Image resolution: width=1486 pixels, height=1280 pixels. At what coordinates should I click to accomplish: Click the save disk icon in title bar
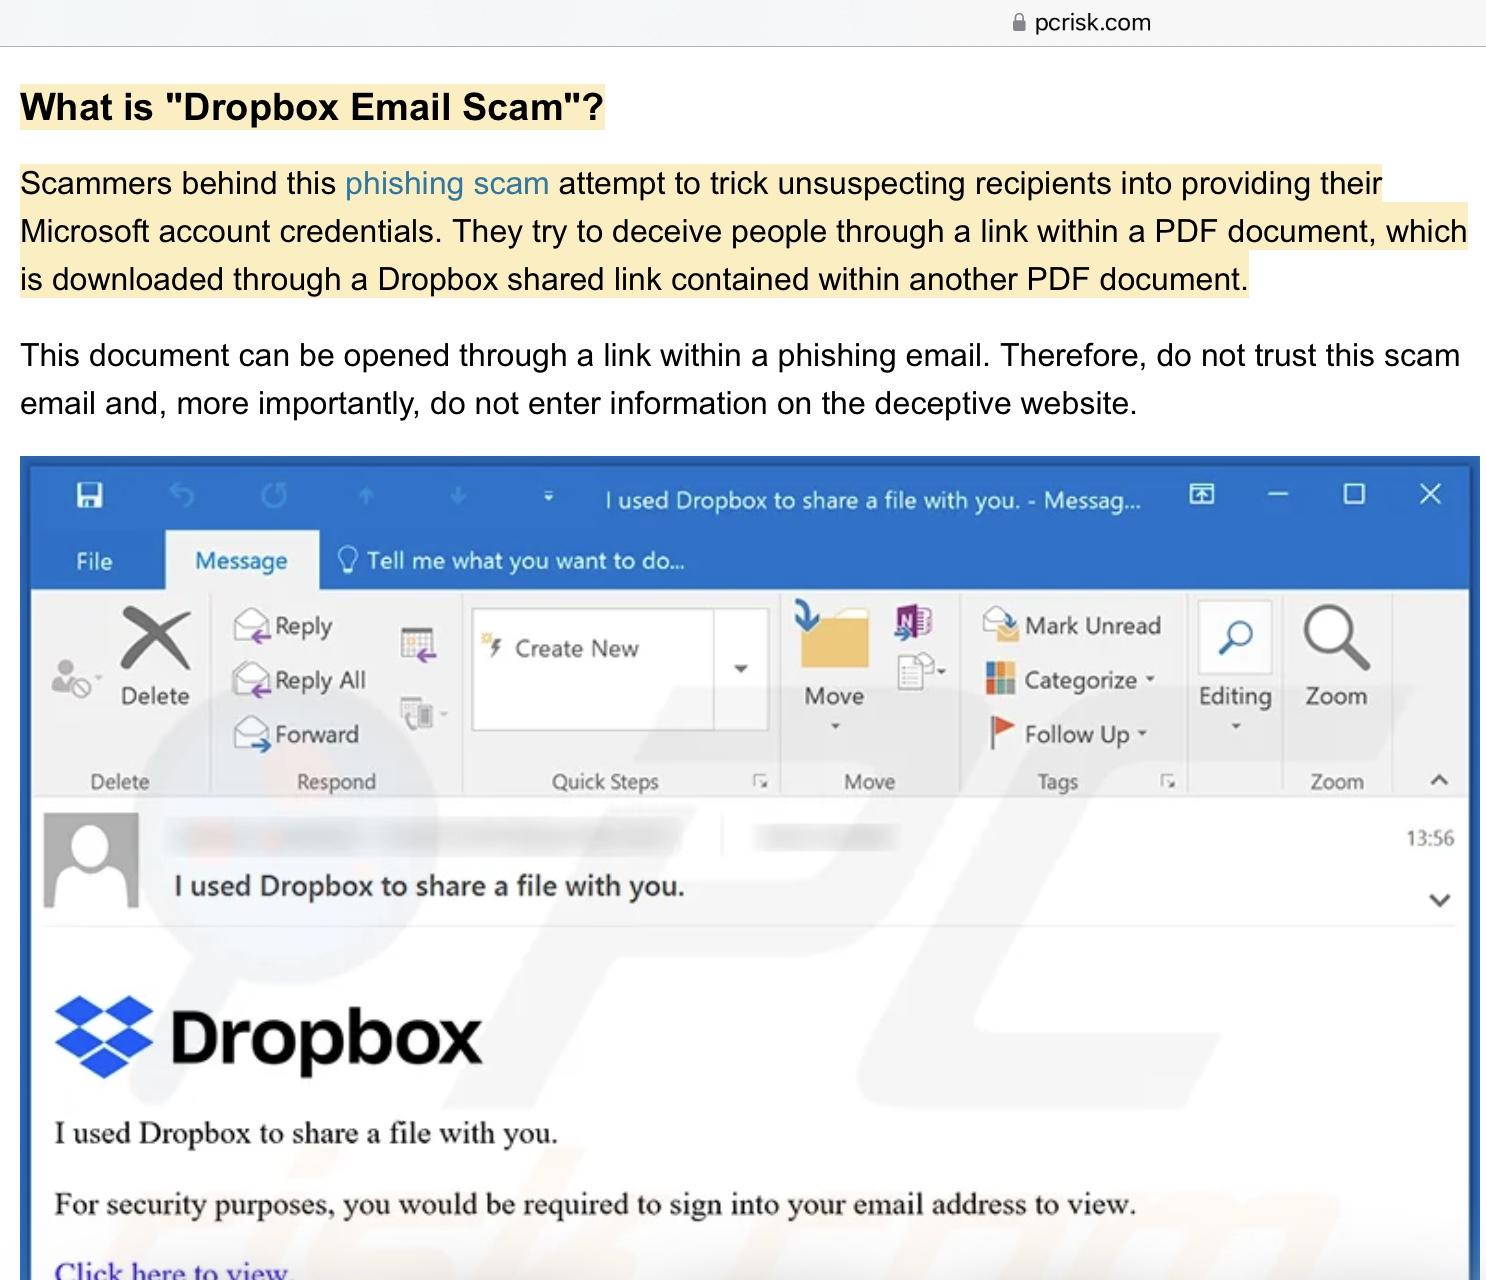click(90, 495)
